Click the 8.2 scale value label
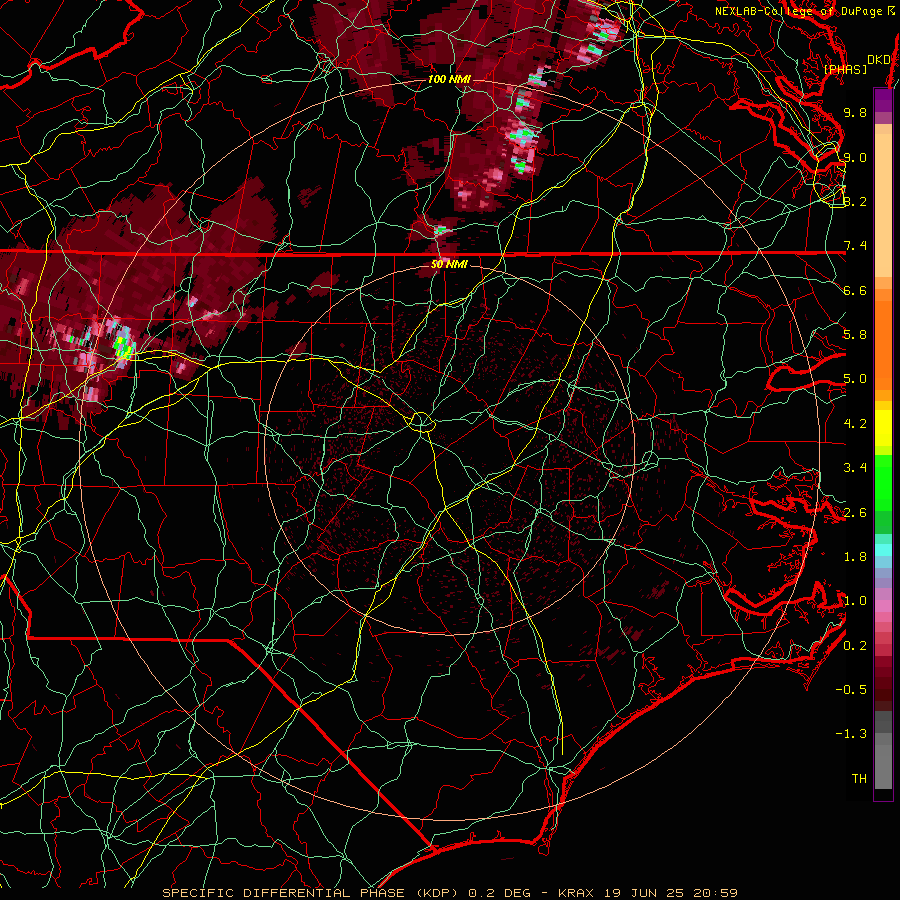The width and height of the screenshot is (900, 900). coord(855,201)
